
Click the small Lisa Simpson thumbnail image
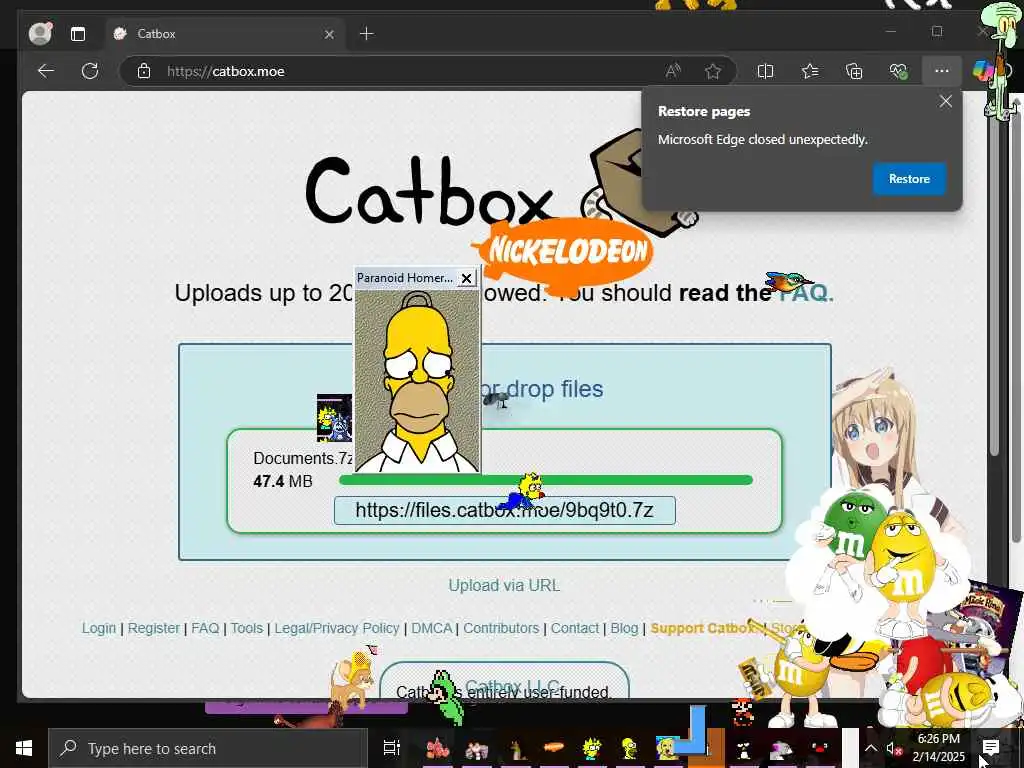pos(334,418)
